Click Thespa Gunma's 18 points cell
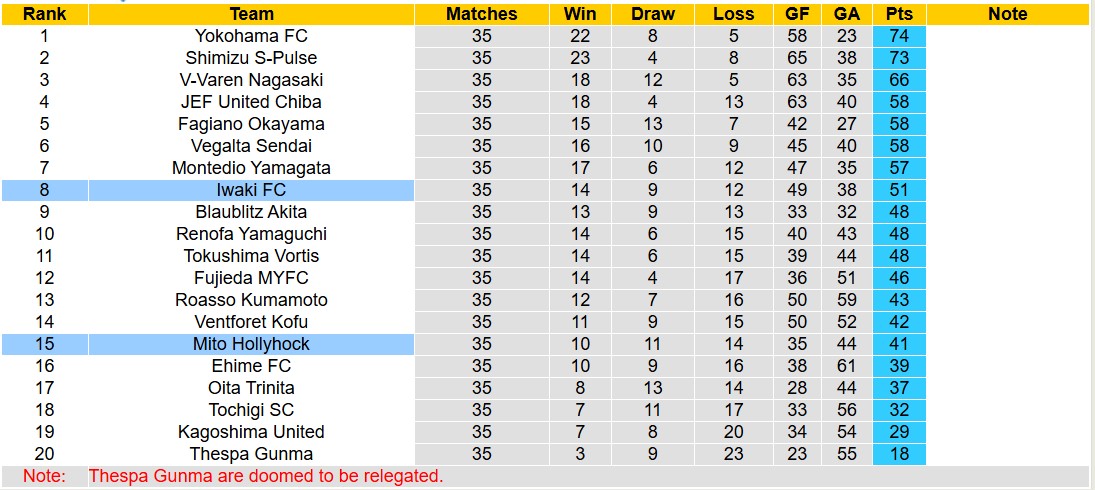 (899, 454)
